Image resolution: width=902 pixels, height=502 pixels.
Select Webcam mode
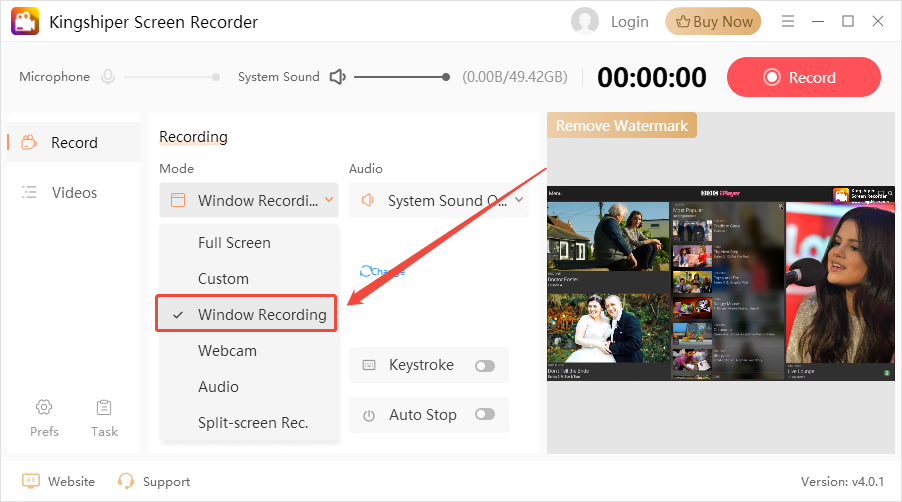[x=249, y=351]
